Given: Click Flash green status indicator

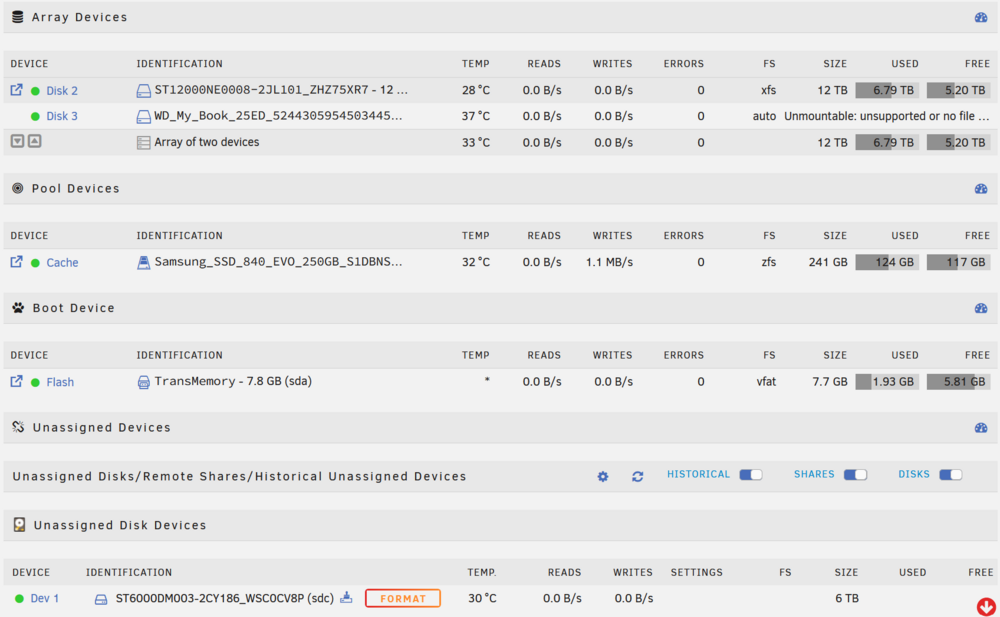Looking at the screenshot, I should 35,382.
